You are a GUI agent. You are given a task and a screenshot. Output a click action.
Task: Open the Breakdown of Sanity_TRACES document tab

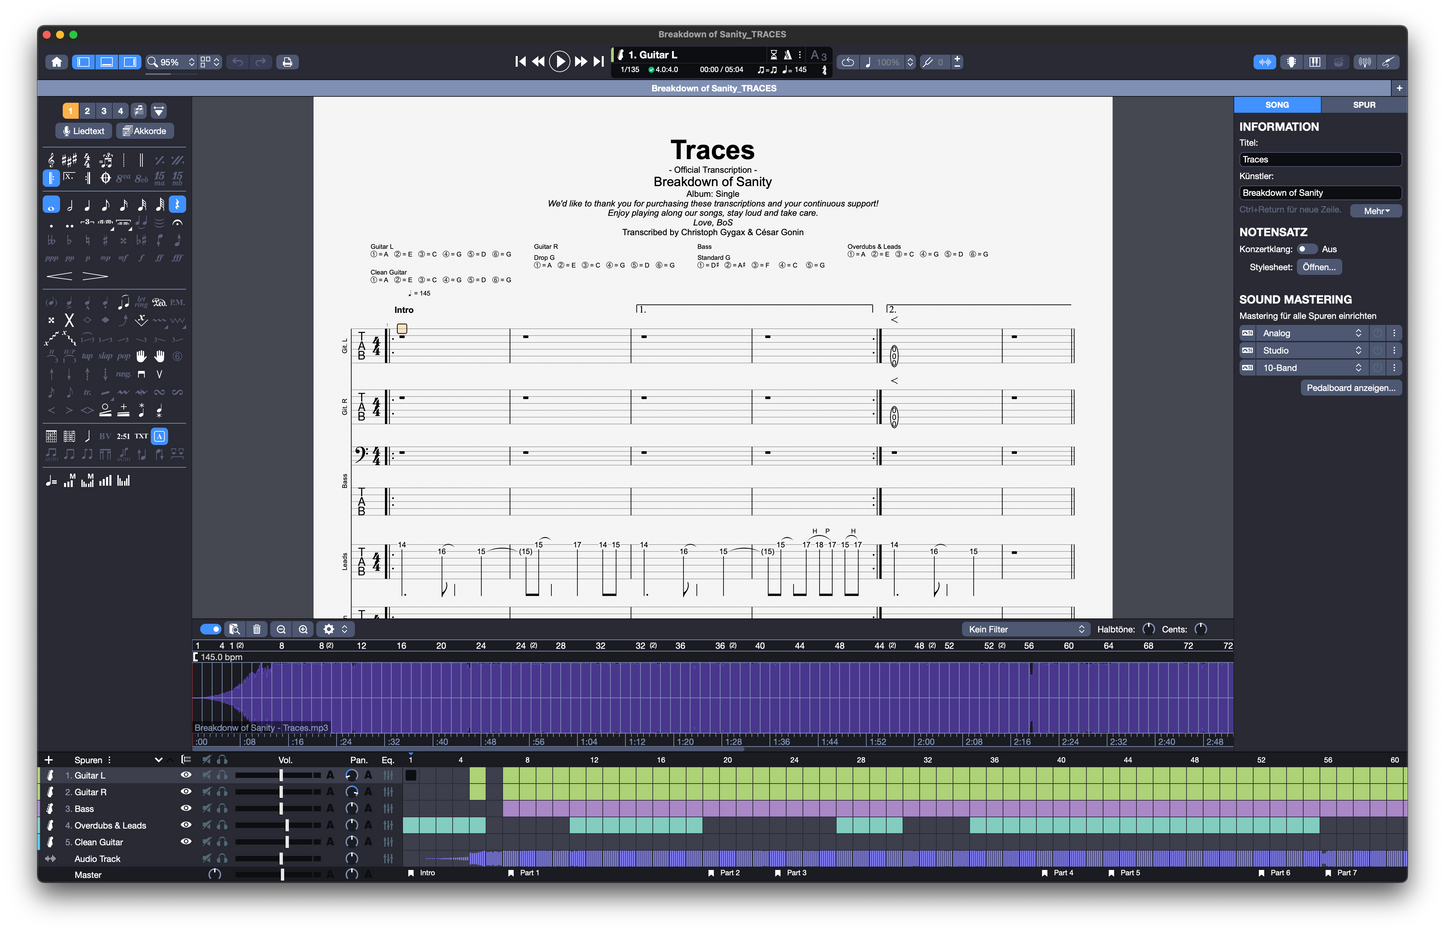(714, 88)
